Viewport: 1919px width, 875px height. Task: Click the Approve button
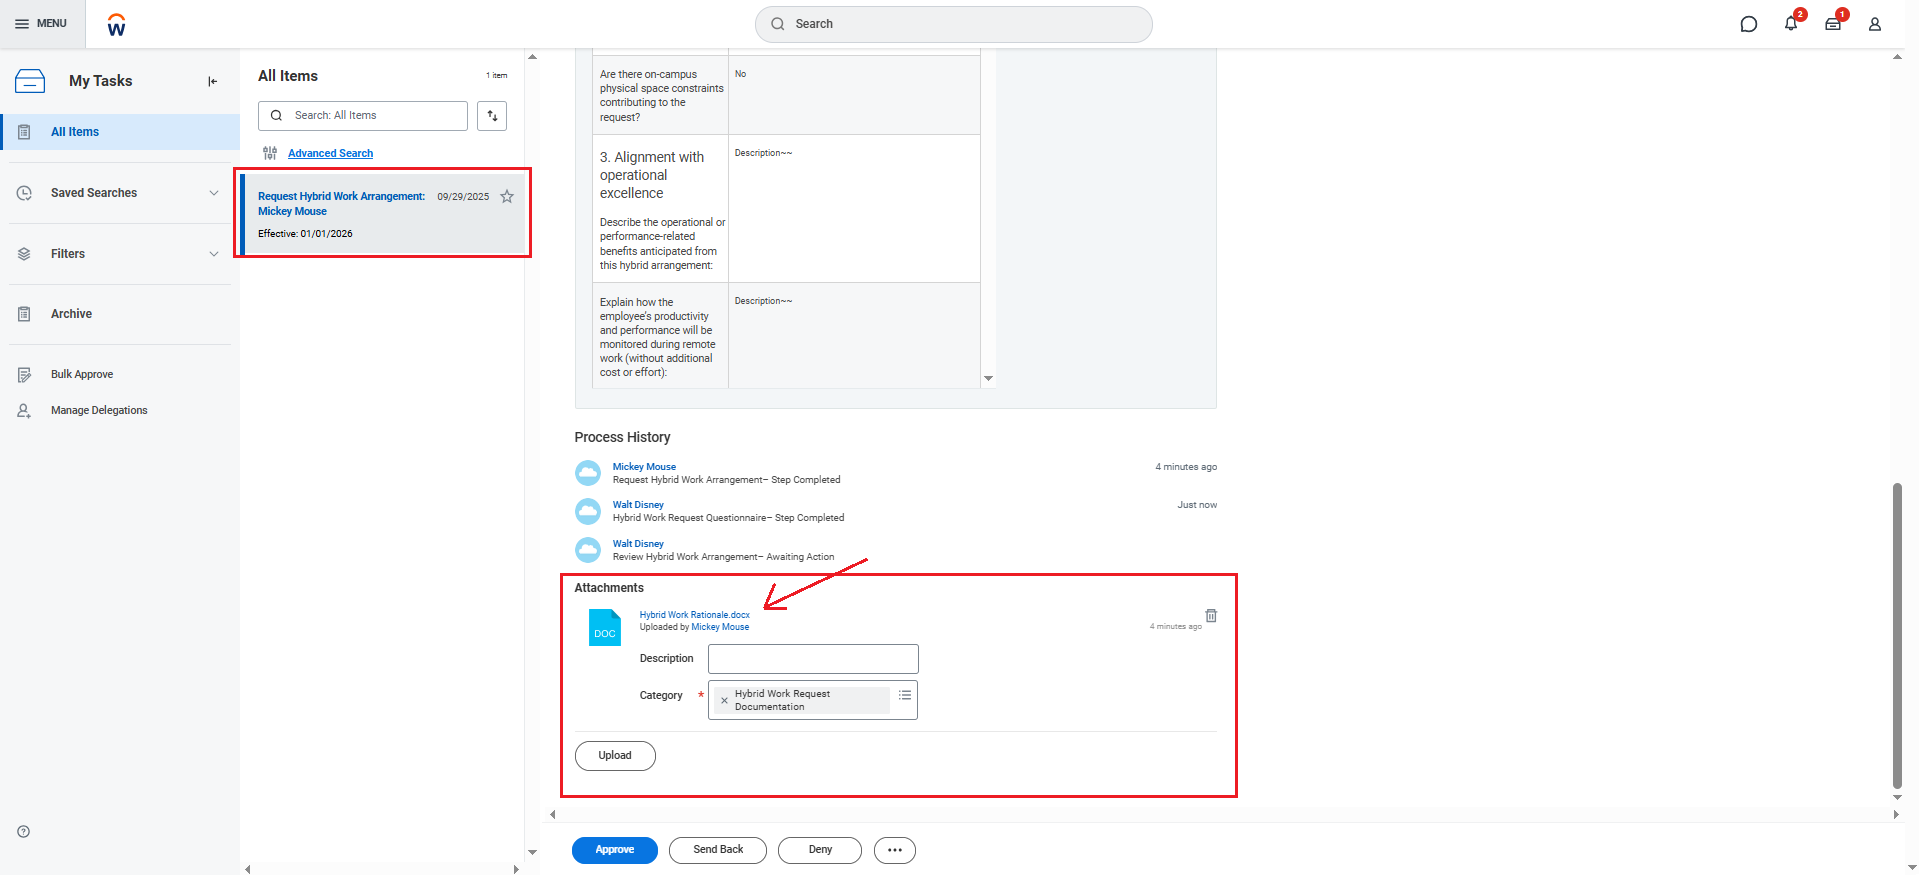pyautogui.click(x=614, y=850)
